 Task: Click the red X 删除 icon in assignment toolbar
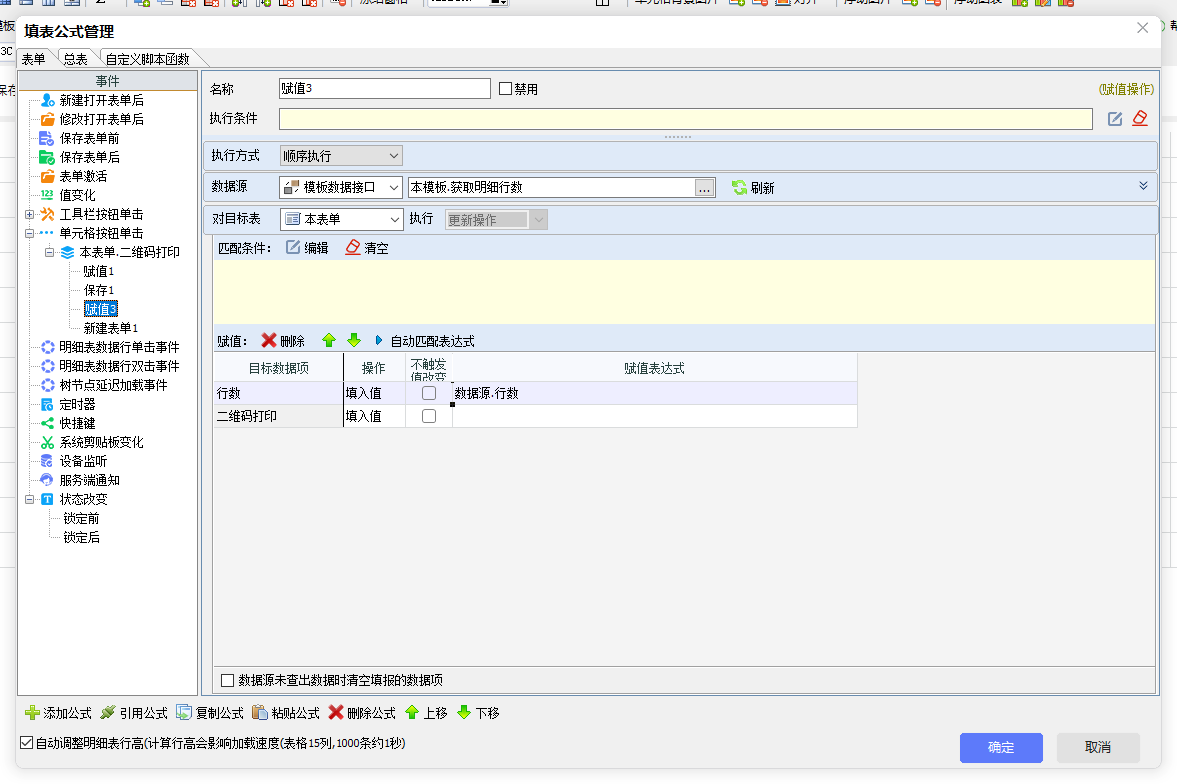269,341
